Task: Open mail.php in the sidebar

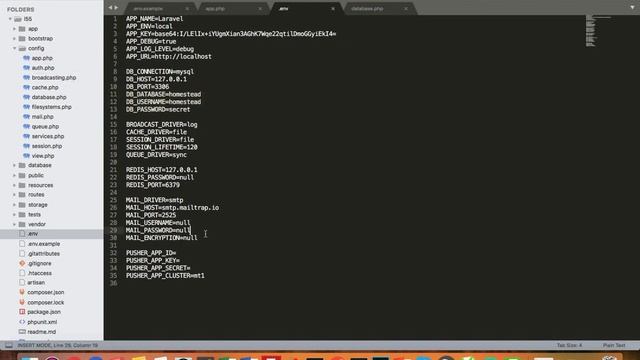Action: pos(42,117)
